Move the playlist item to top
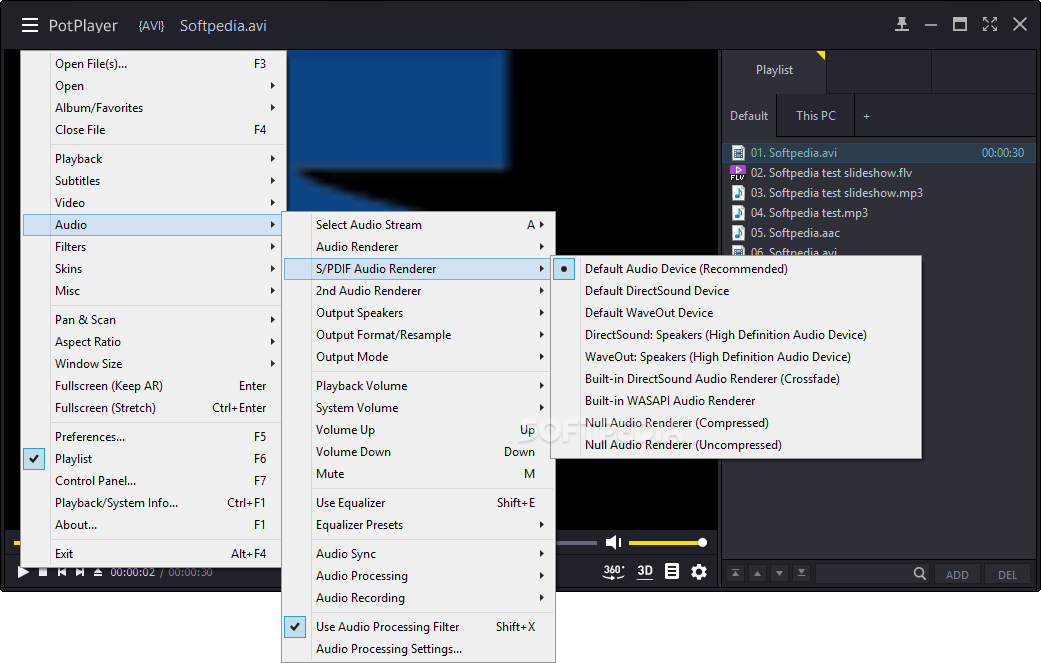The width and height of the screenshot is (1041, 663). (736, 573)
